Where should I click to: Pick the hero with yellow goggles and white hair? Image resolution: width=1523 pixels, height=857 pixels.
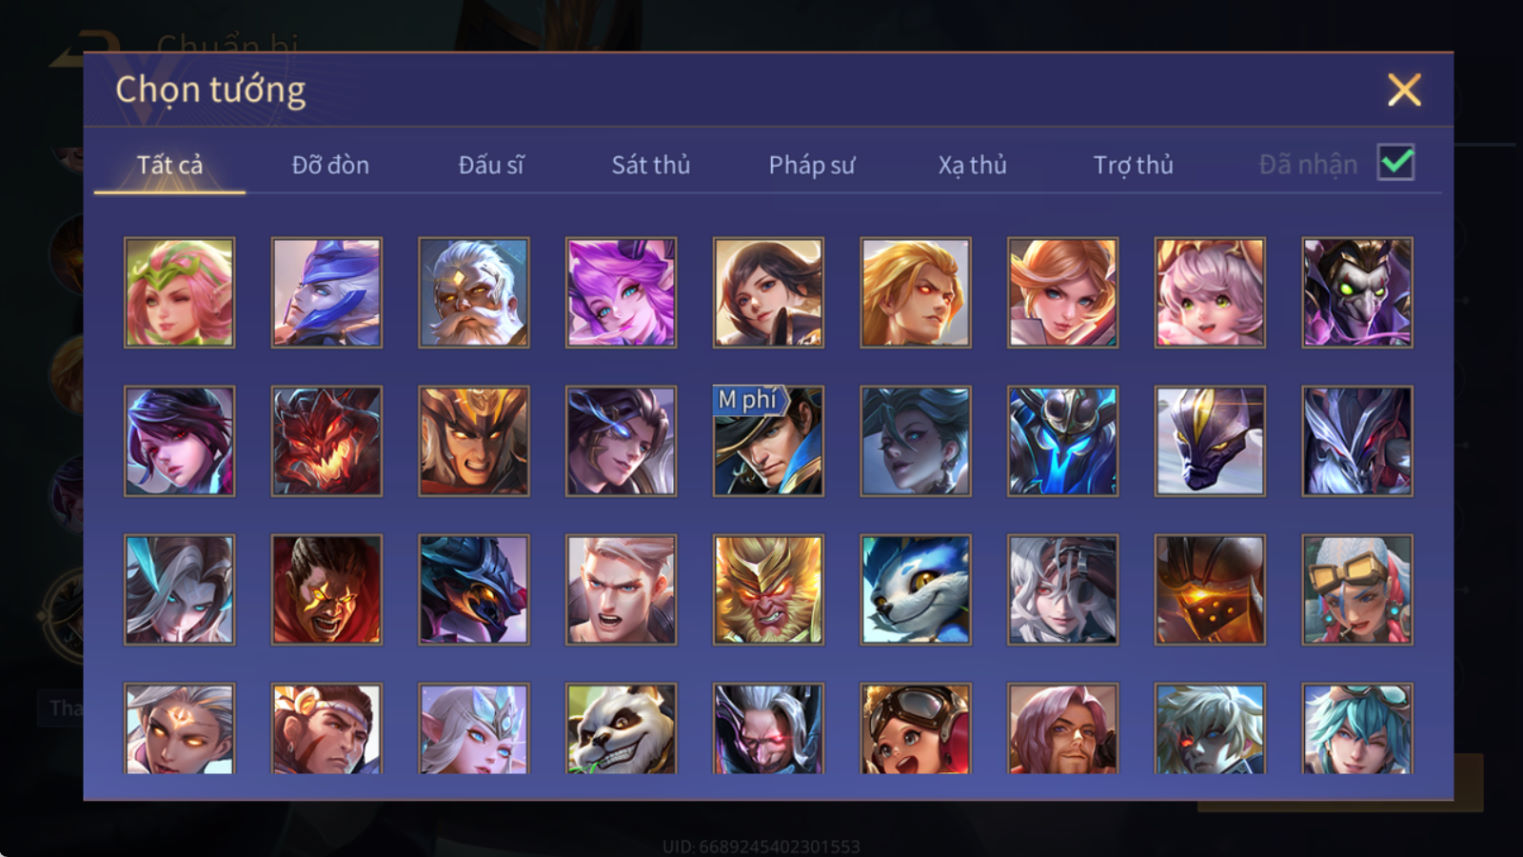click(x=1357, y=589)
